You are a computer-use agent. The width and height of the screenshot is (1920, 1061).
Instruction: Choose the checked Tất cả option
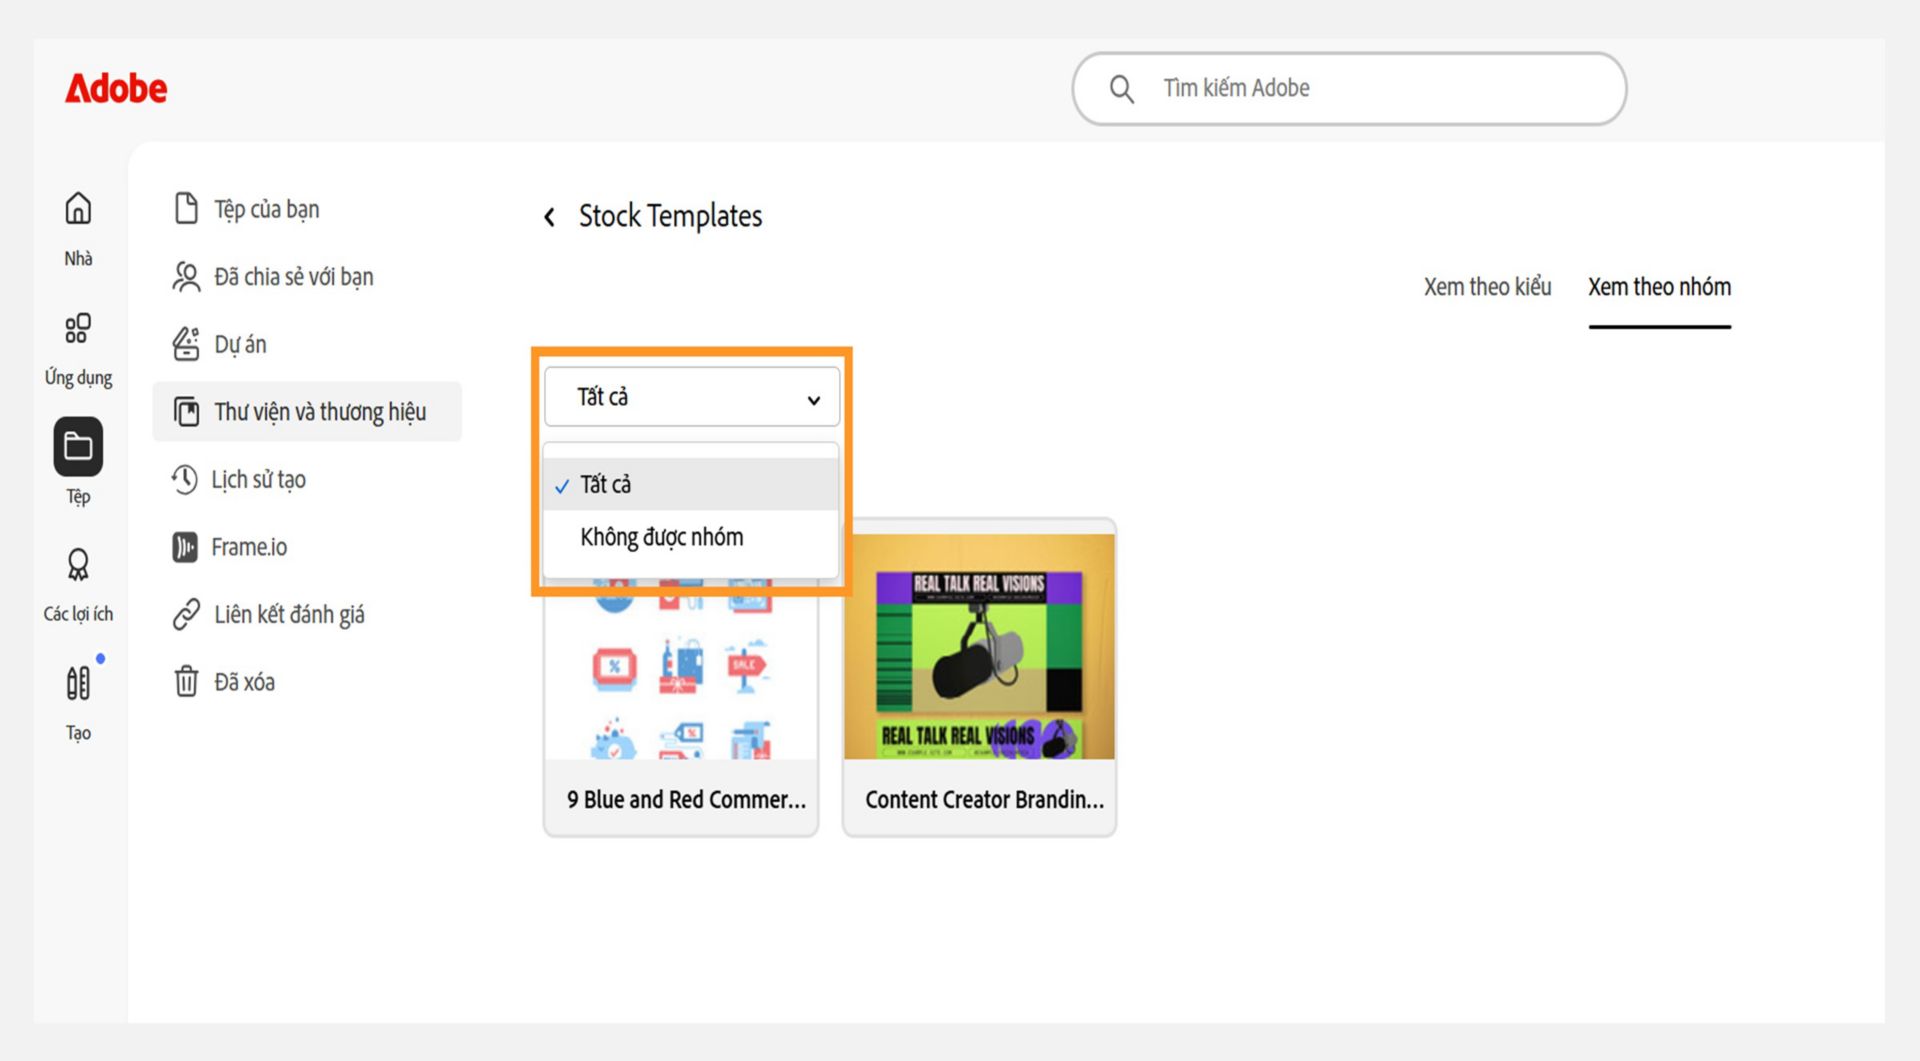(x=690, y=484)
